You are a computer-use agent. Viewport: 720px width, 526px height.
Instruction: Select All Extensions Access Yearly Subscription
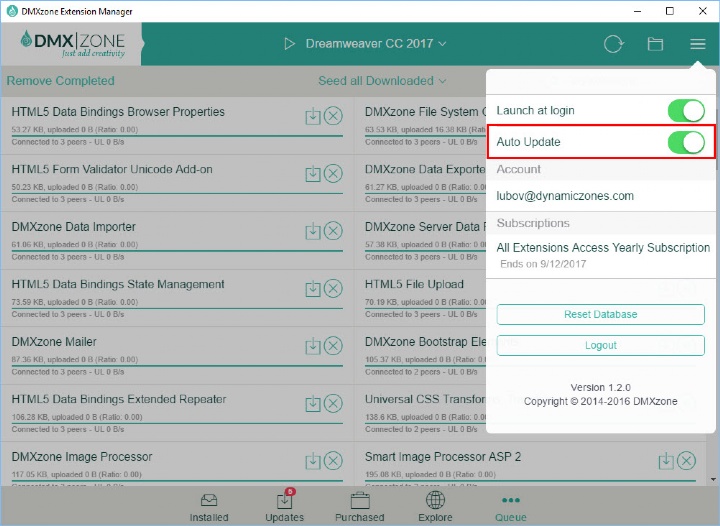[x=603, y=248]
